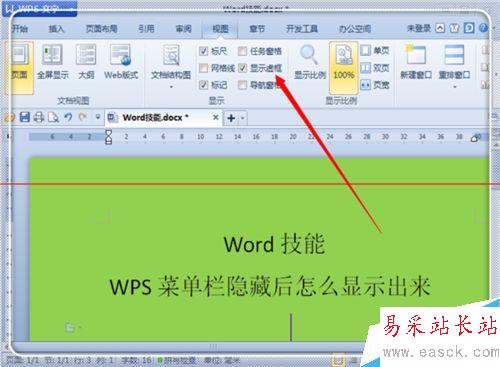This screenshot has width=500, height=367.
Task: Open print preview icon
Action: tap(53, 117)
